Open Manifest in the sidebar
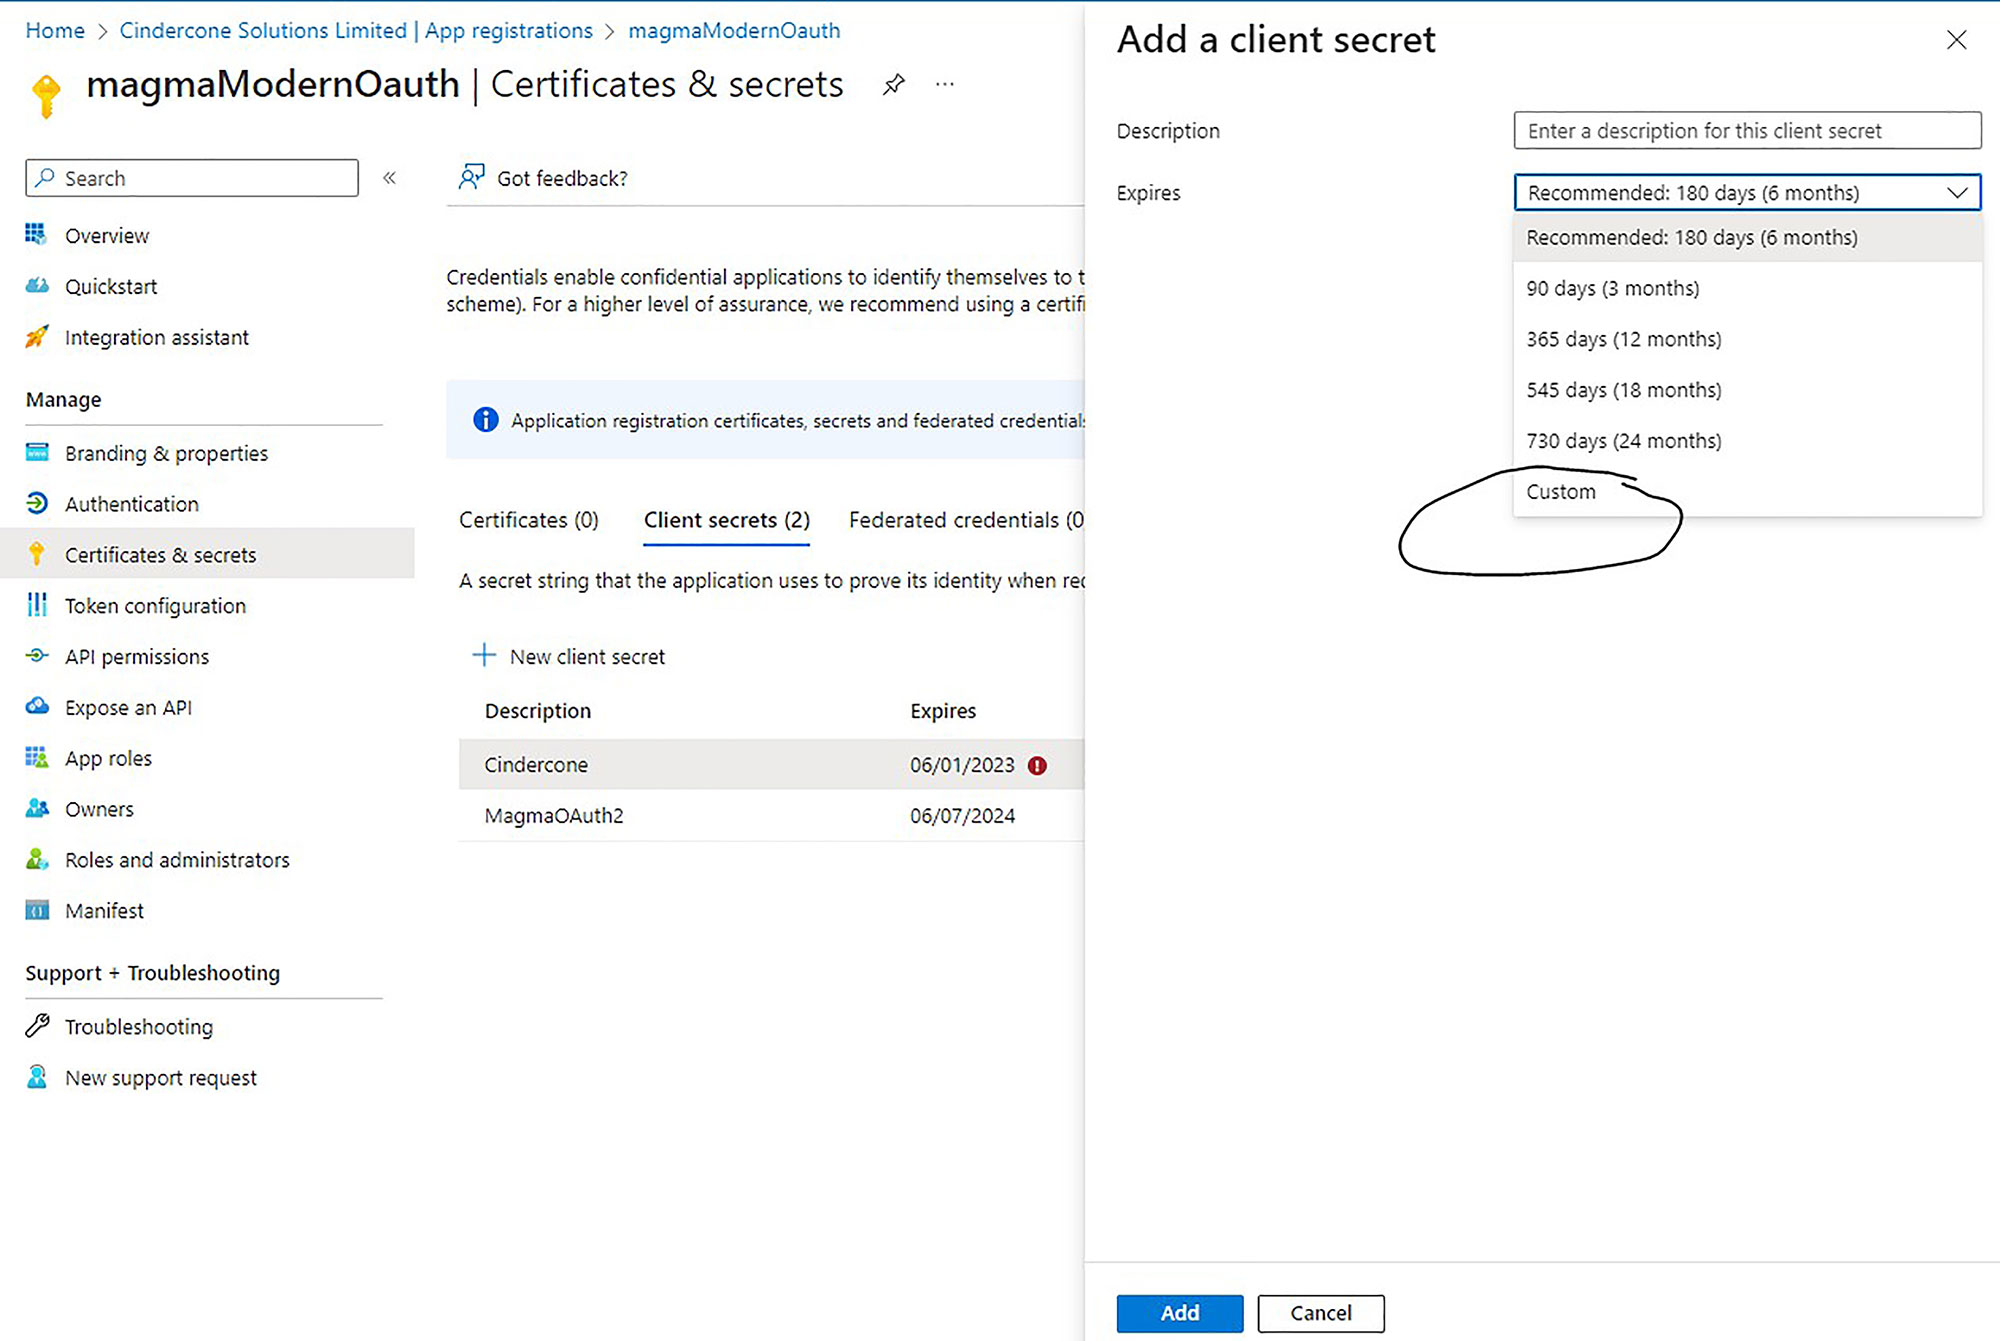Image resolution: width=2000 pixels, height=1341 pixels. coord(104,911)
